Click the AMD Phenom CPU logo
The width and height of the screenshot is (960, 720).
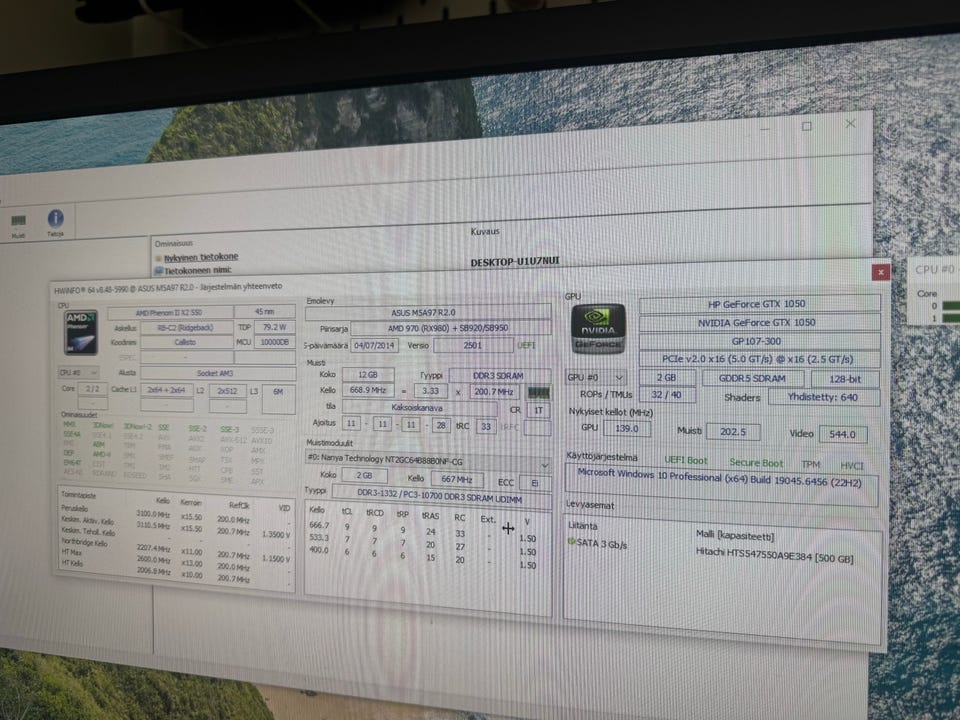coord(81,332)
